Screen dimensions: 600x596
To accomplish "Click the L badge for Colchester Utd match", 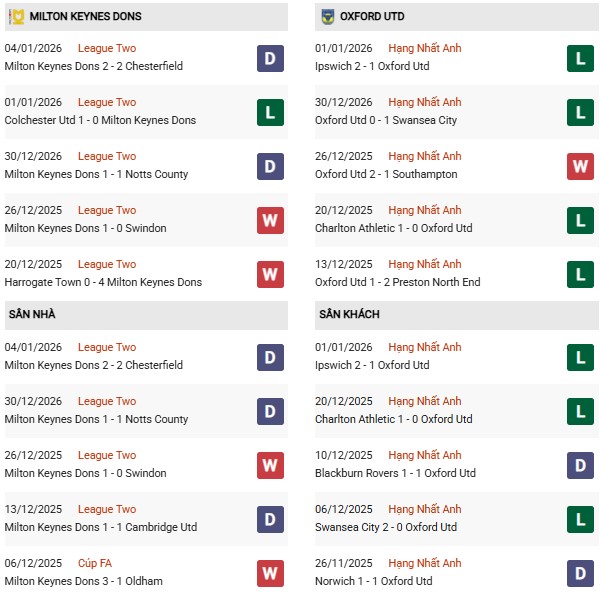I will coord(270,111).
